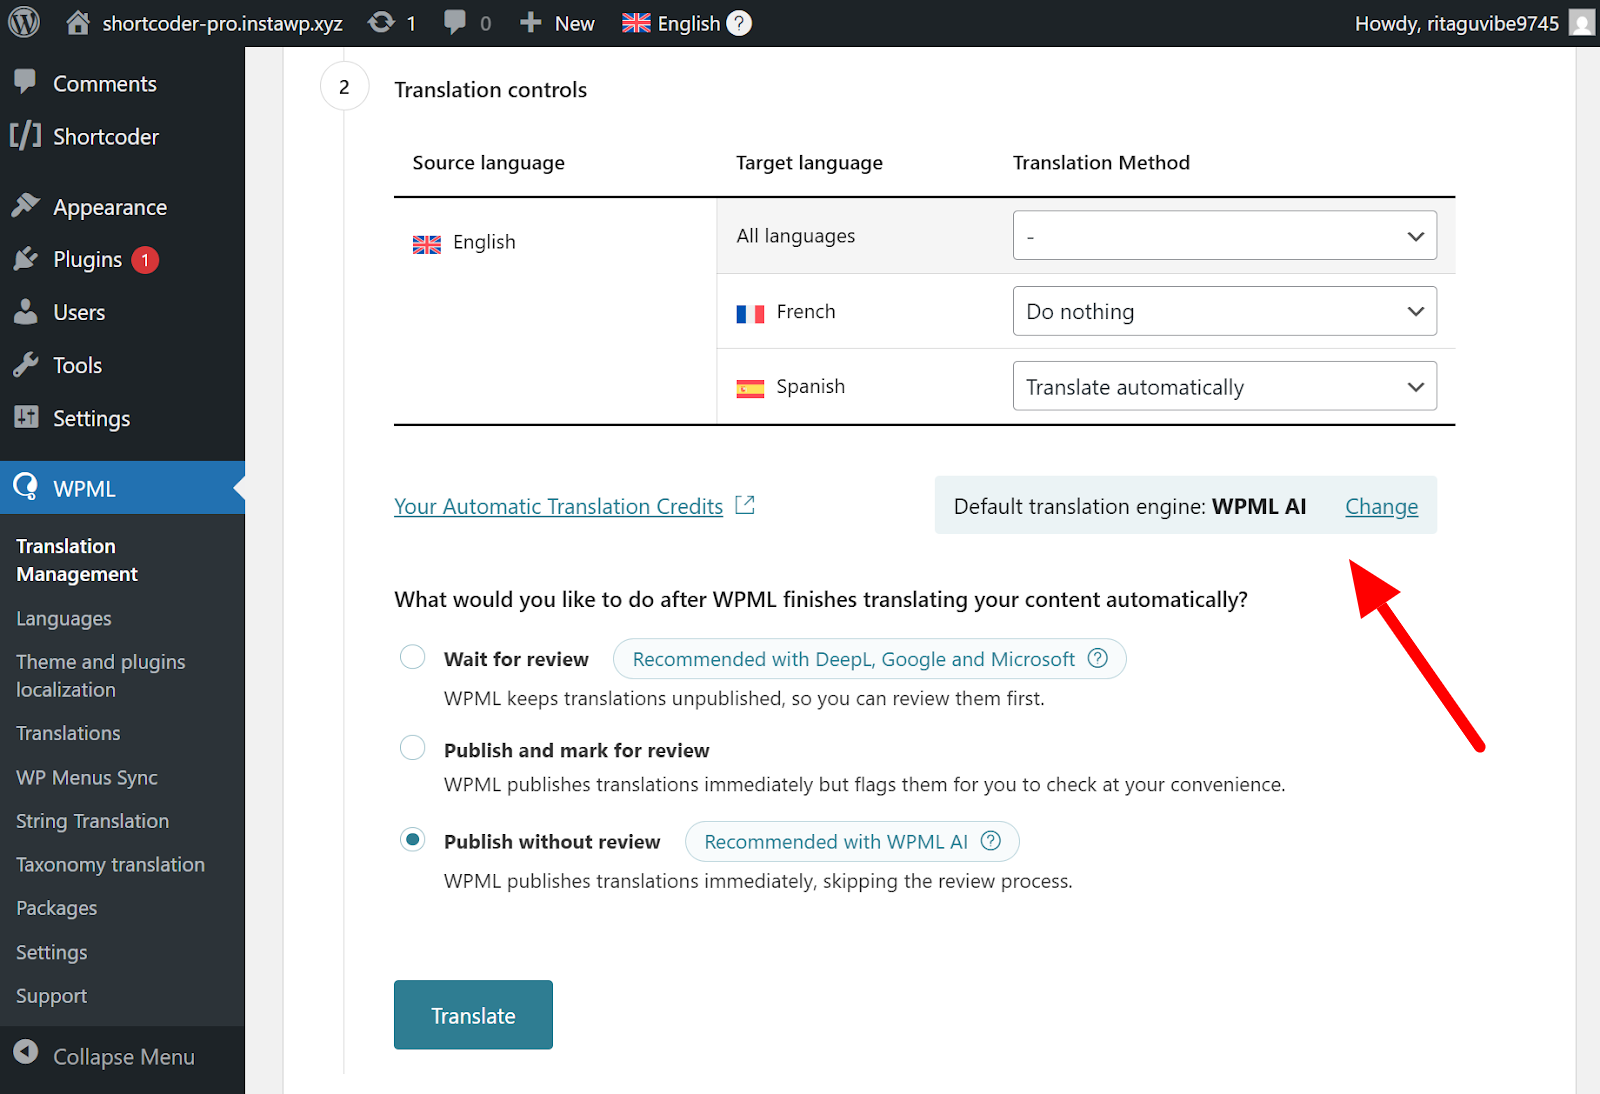Go to WPML Languages submenu
The height and width of the screenshot is (1094, 1600).
pos(64,619)
